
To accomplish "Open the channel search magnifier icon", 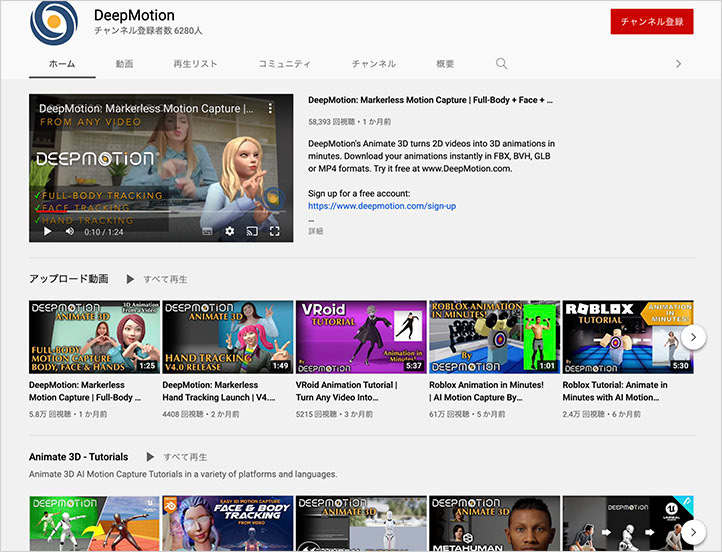I will (x=501, y=64).
